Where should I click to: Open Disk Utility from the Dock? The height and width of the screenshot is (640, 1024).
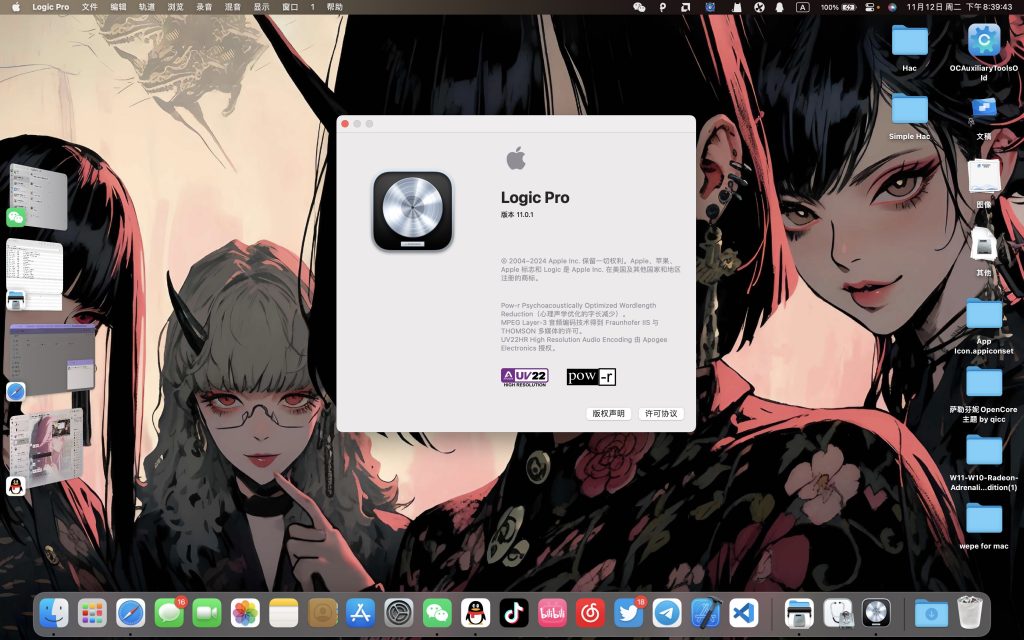pos(838,614)
